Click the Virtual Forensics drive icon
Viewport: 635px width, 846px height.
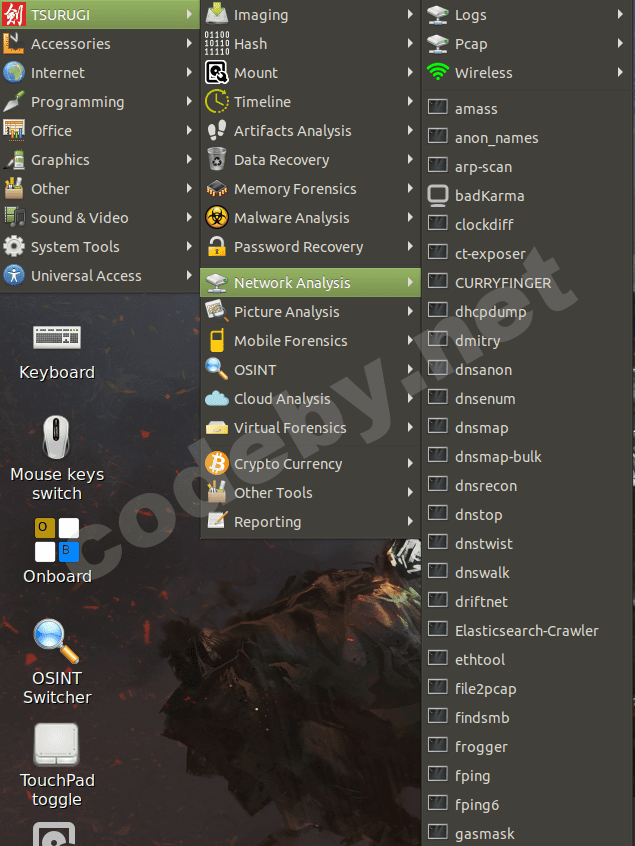coord(217,428)
